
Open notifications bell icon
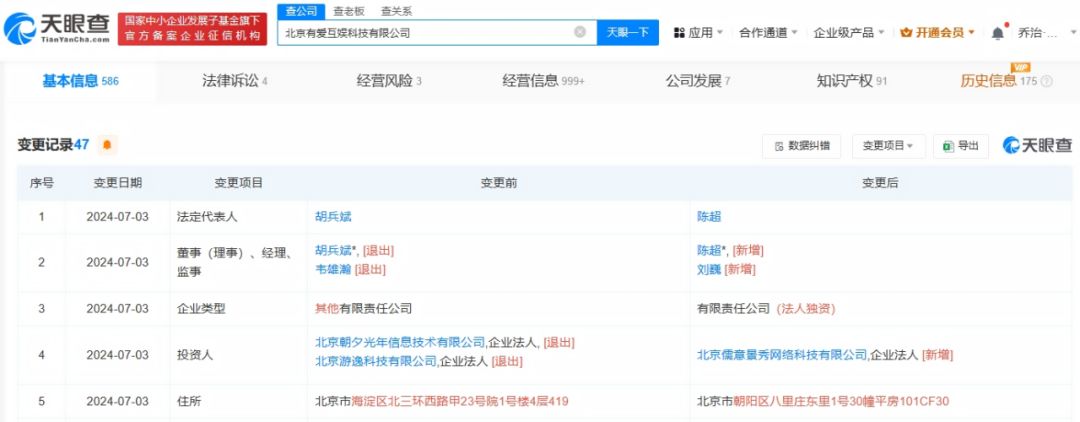click(997, 32)
